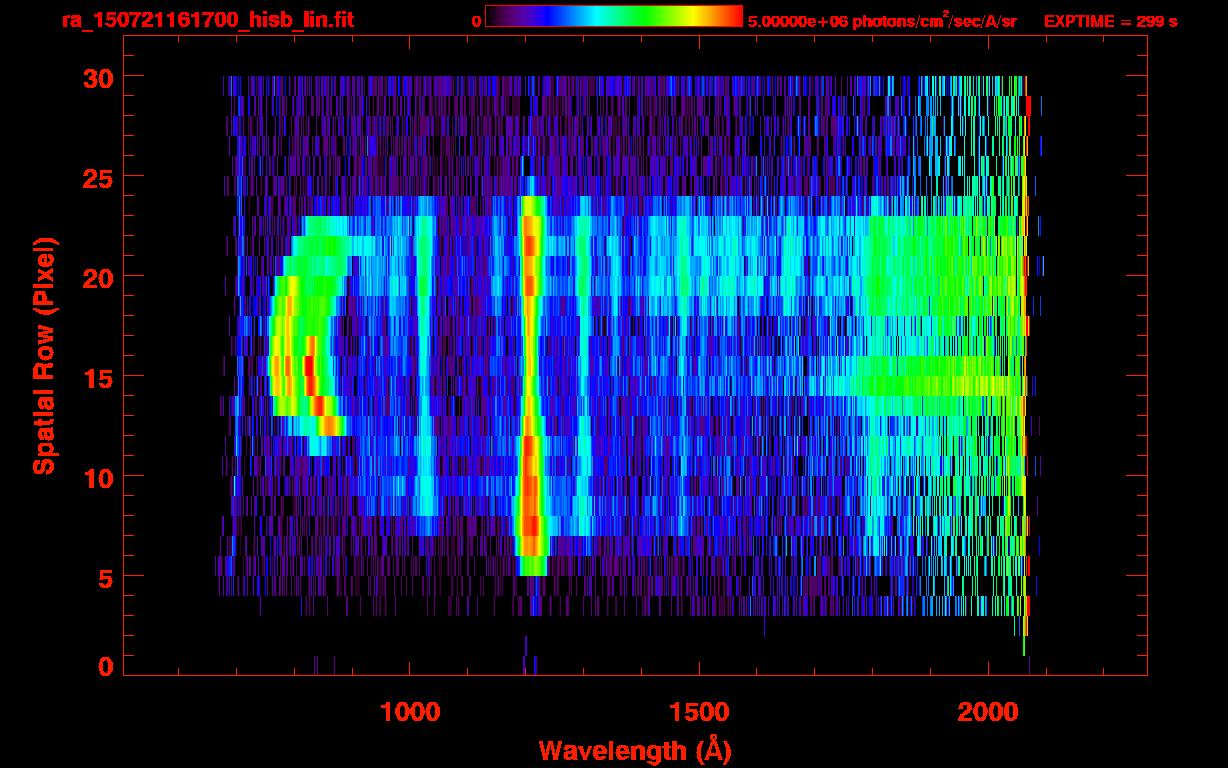Click the color bar legend at top
The width and height of the screenshot is (1228, 768).
point(614,16)
